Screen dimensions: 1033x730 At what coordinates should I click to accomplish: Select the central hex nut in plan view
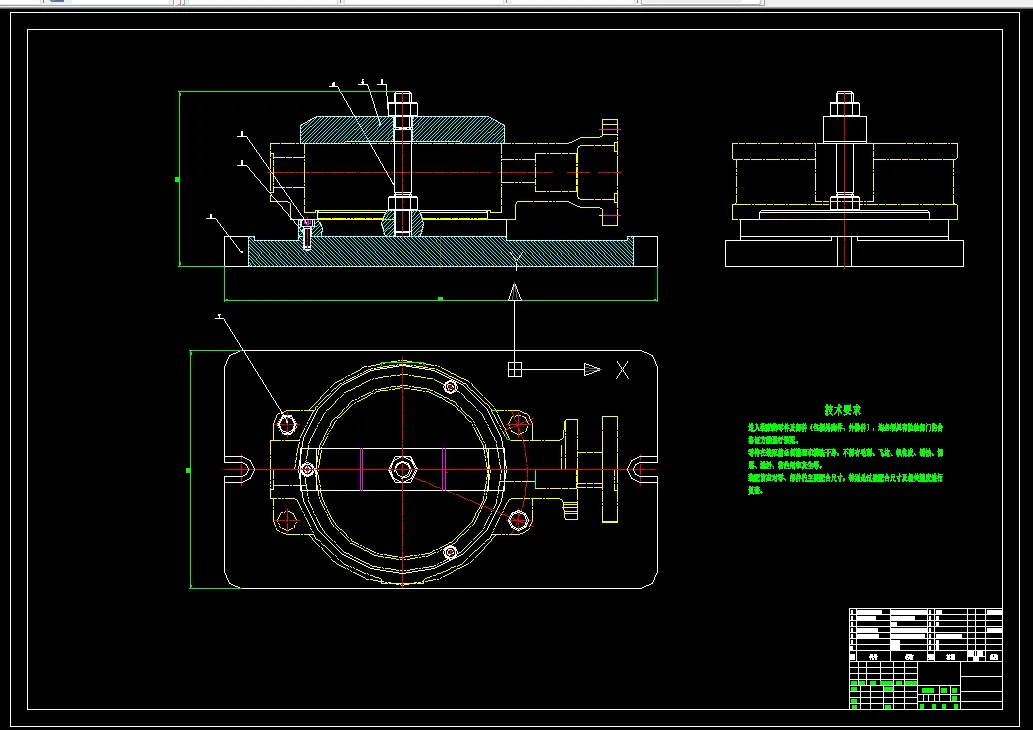403,470
